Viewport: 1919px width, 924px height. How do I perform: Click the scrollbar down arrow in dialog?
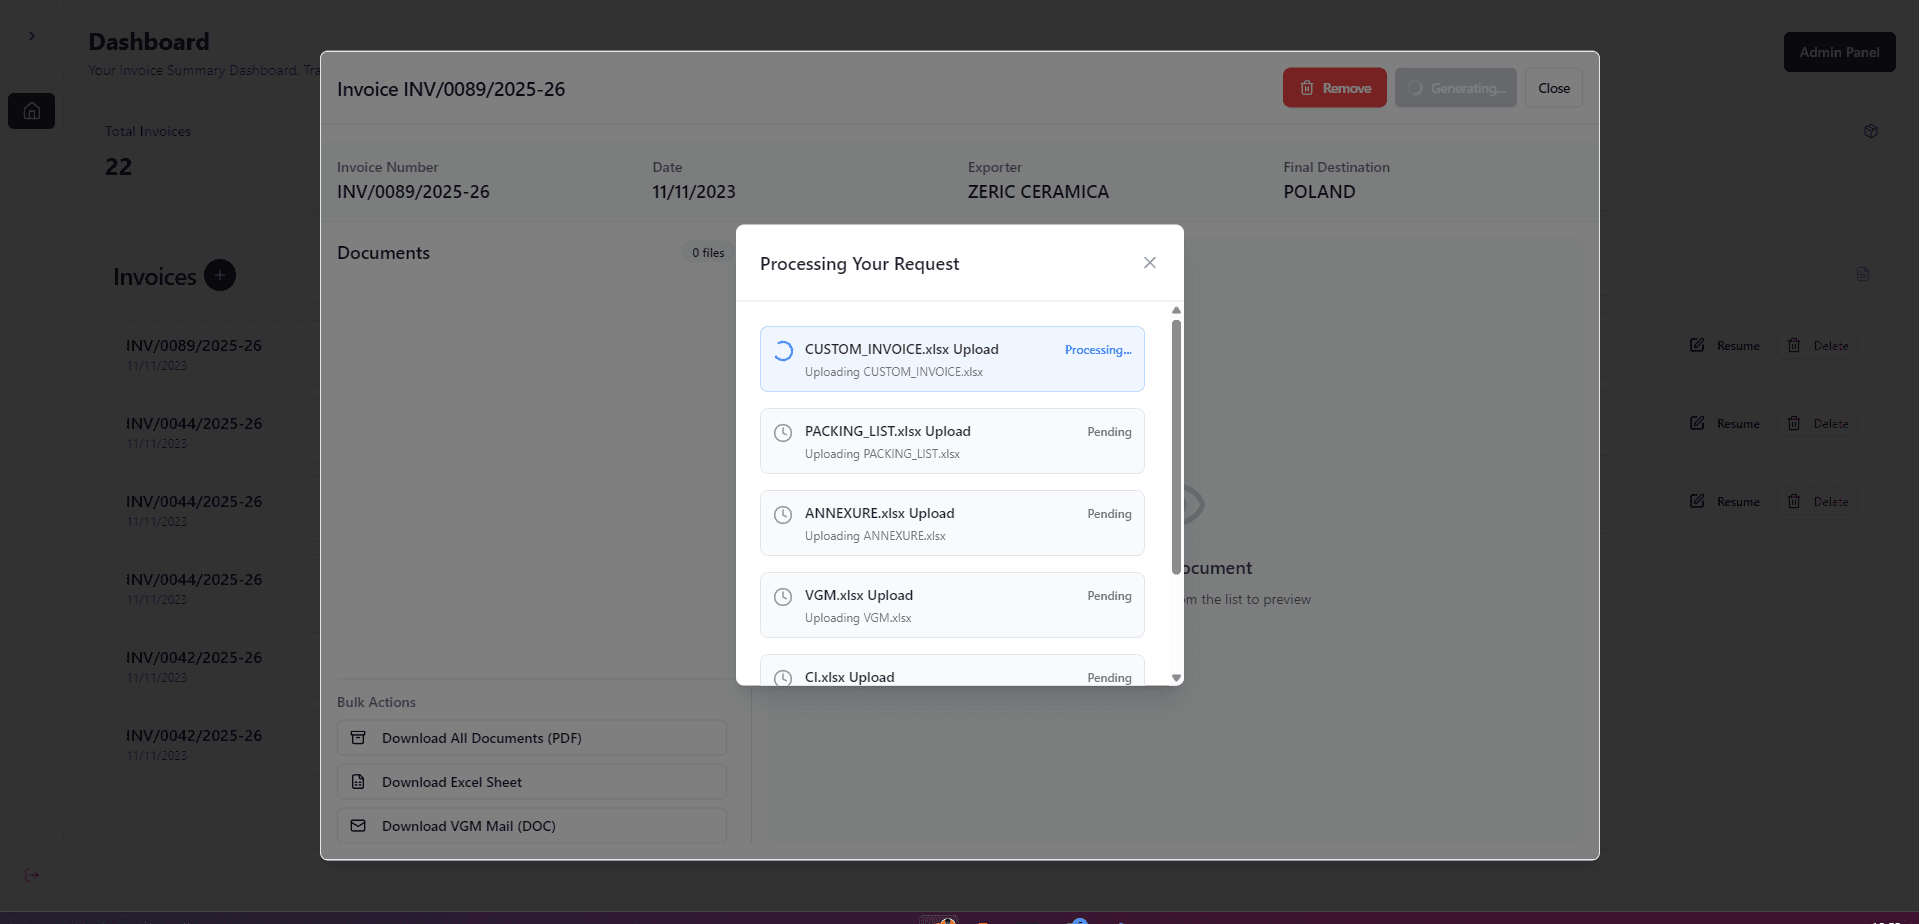1176,678
